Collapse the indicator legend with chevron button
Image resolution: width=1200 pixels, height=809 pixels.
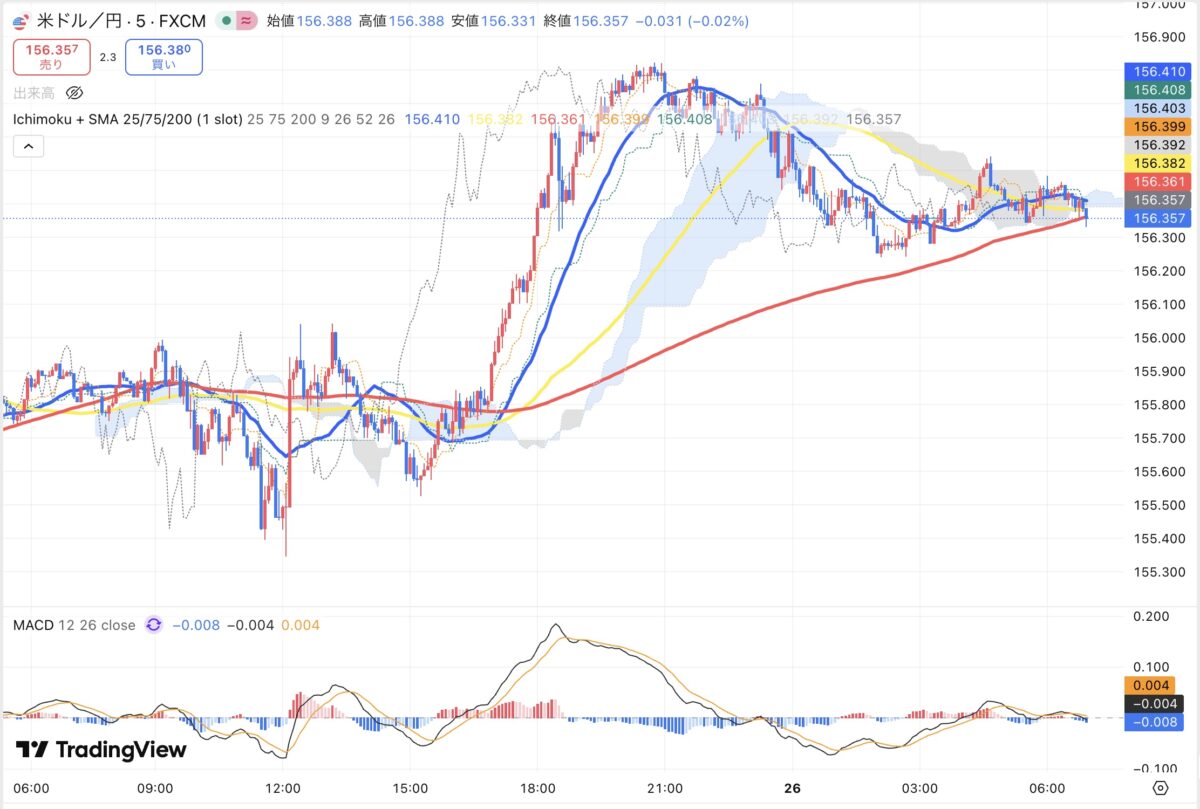pos(29,147)
